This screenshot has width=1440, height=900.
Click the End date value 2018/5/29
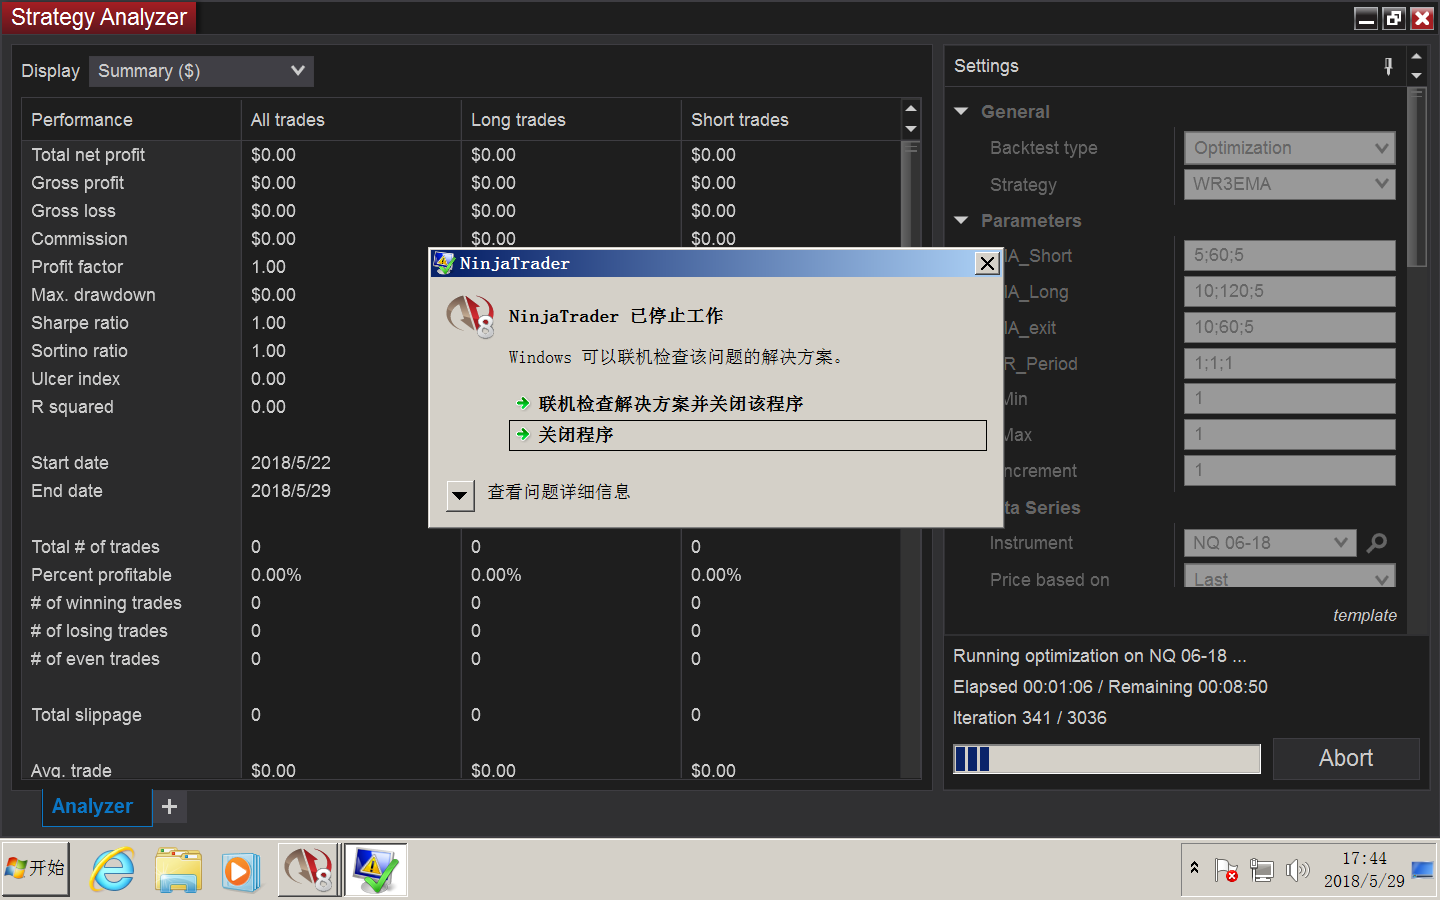click(x=291, y=491)
